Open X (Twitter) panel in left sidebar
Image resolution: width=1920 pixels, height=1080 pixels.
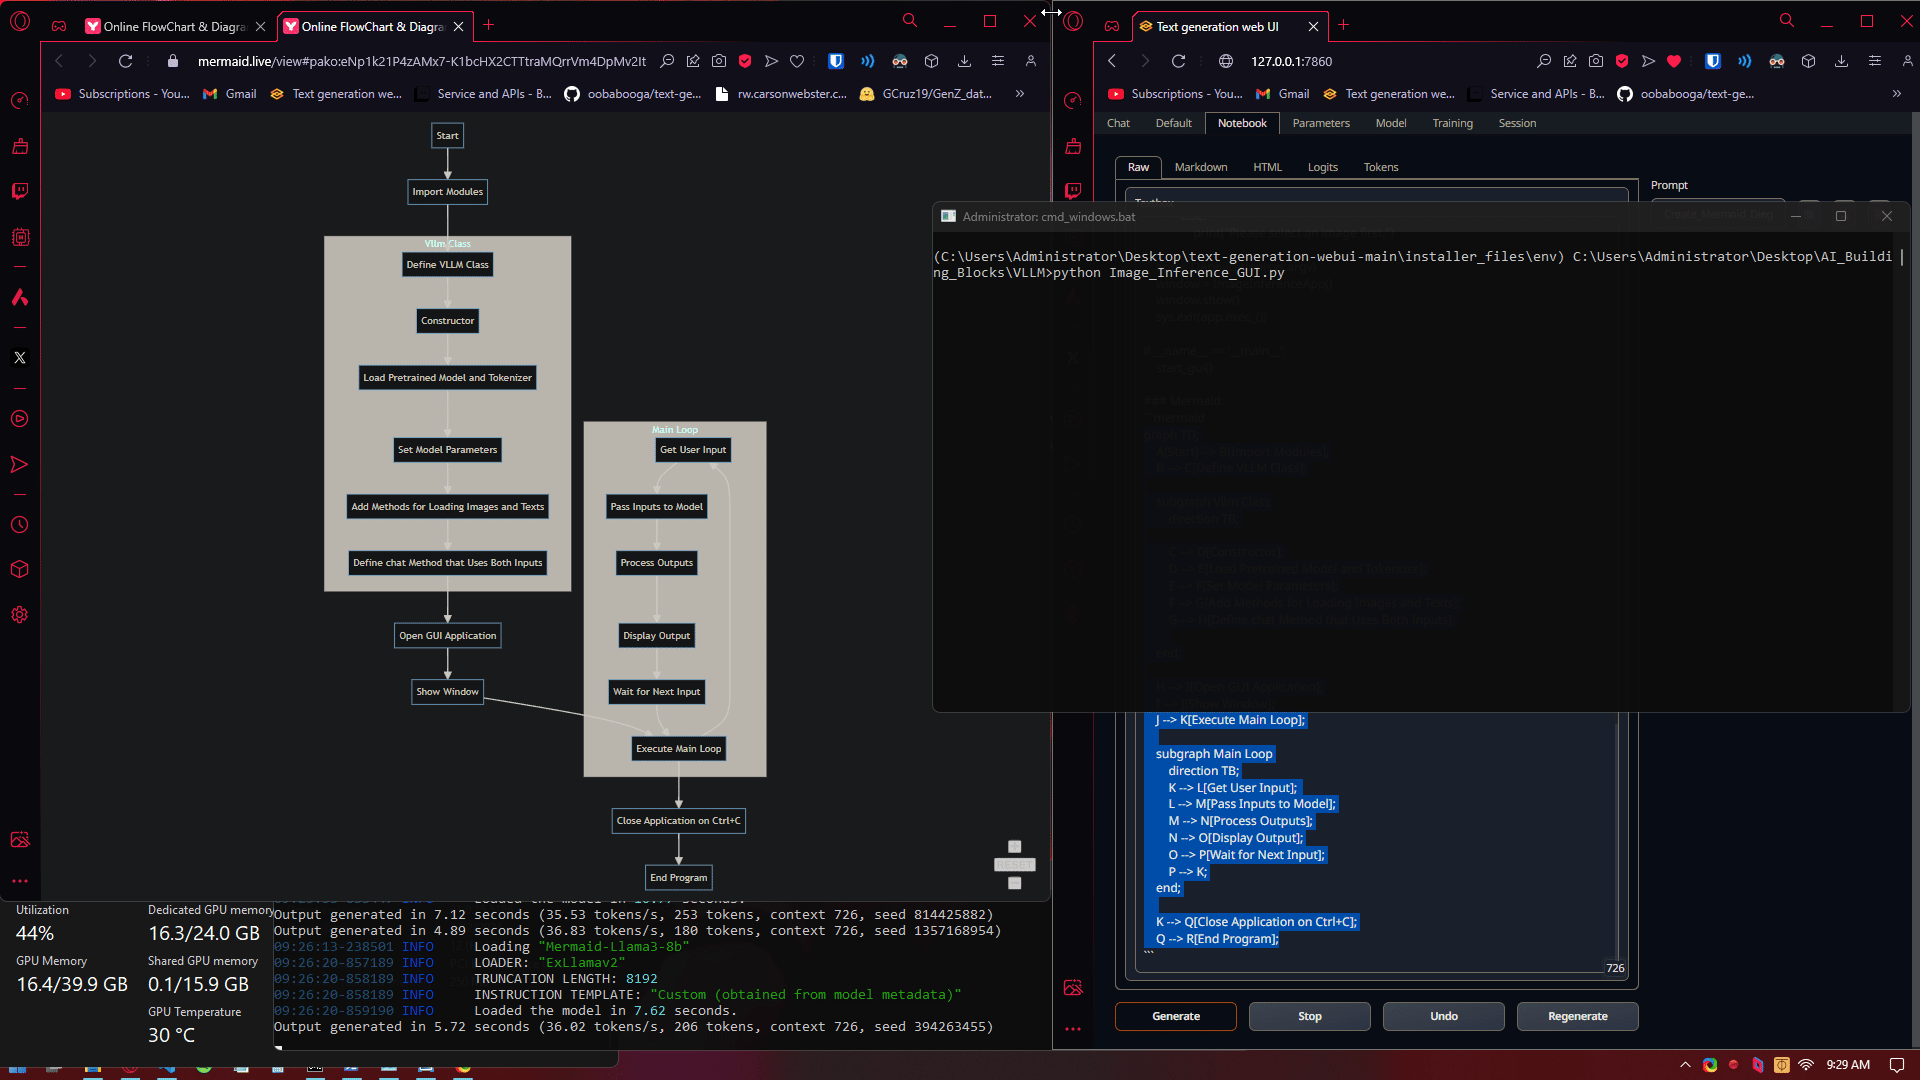[x=20, y=357]
